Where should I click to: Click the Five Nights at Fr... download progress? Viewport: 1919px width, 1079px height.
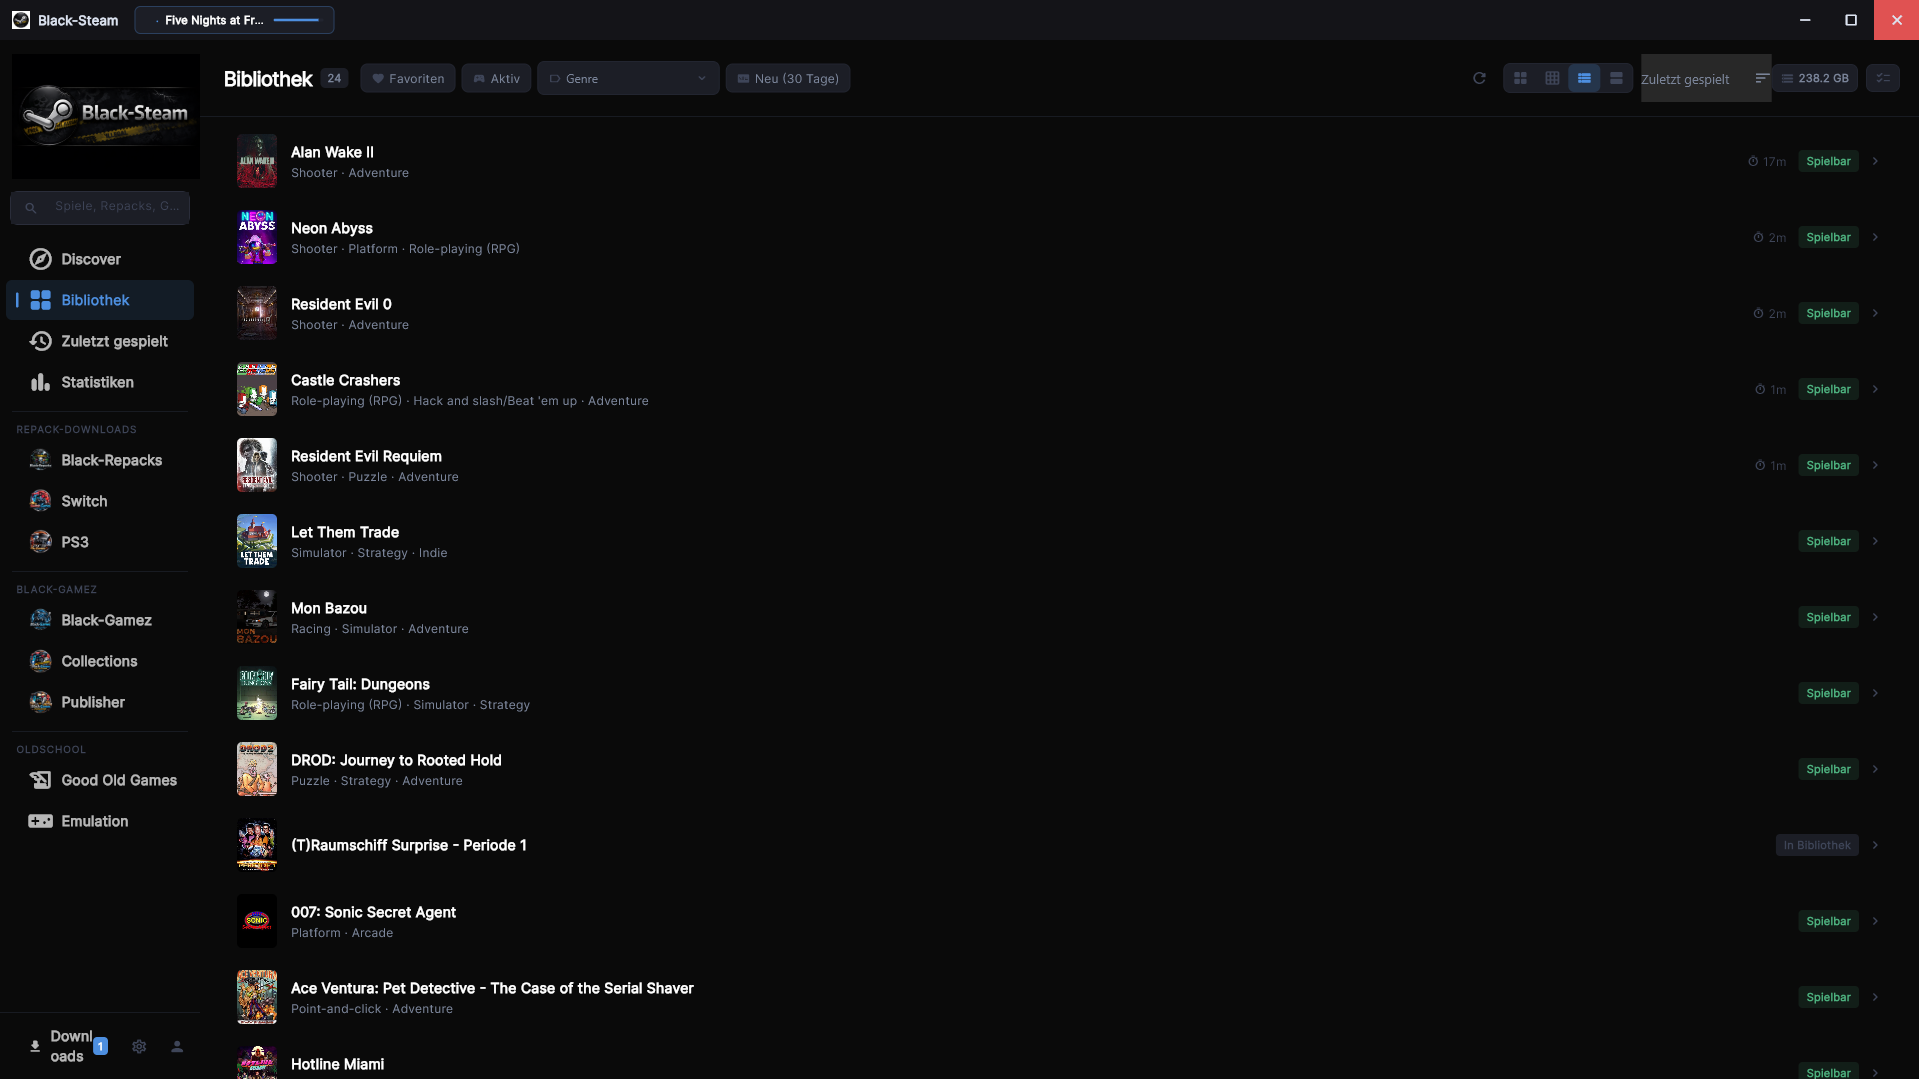tap(235, 20)
